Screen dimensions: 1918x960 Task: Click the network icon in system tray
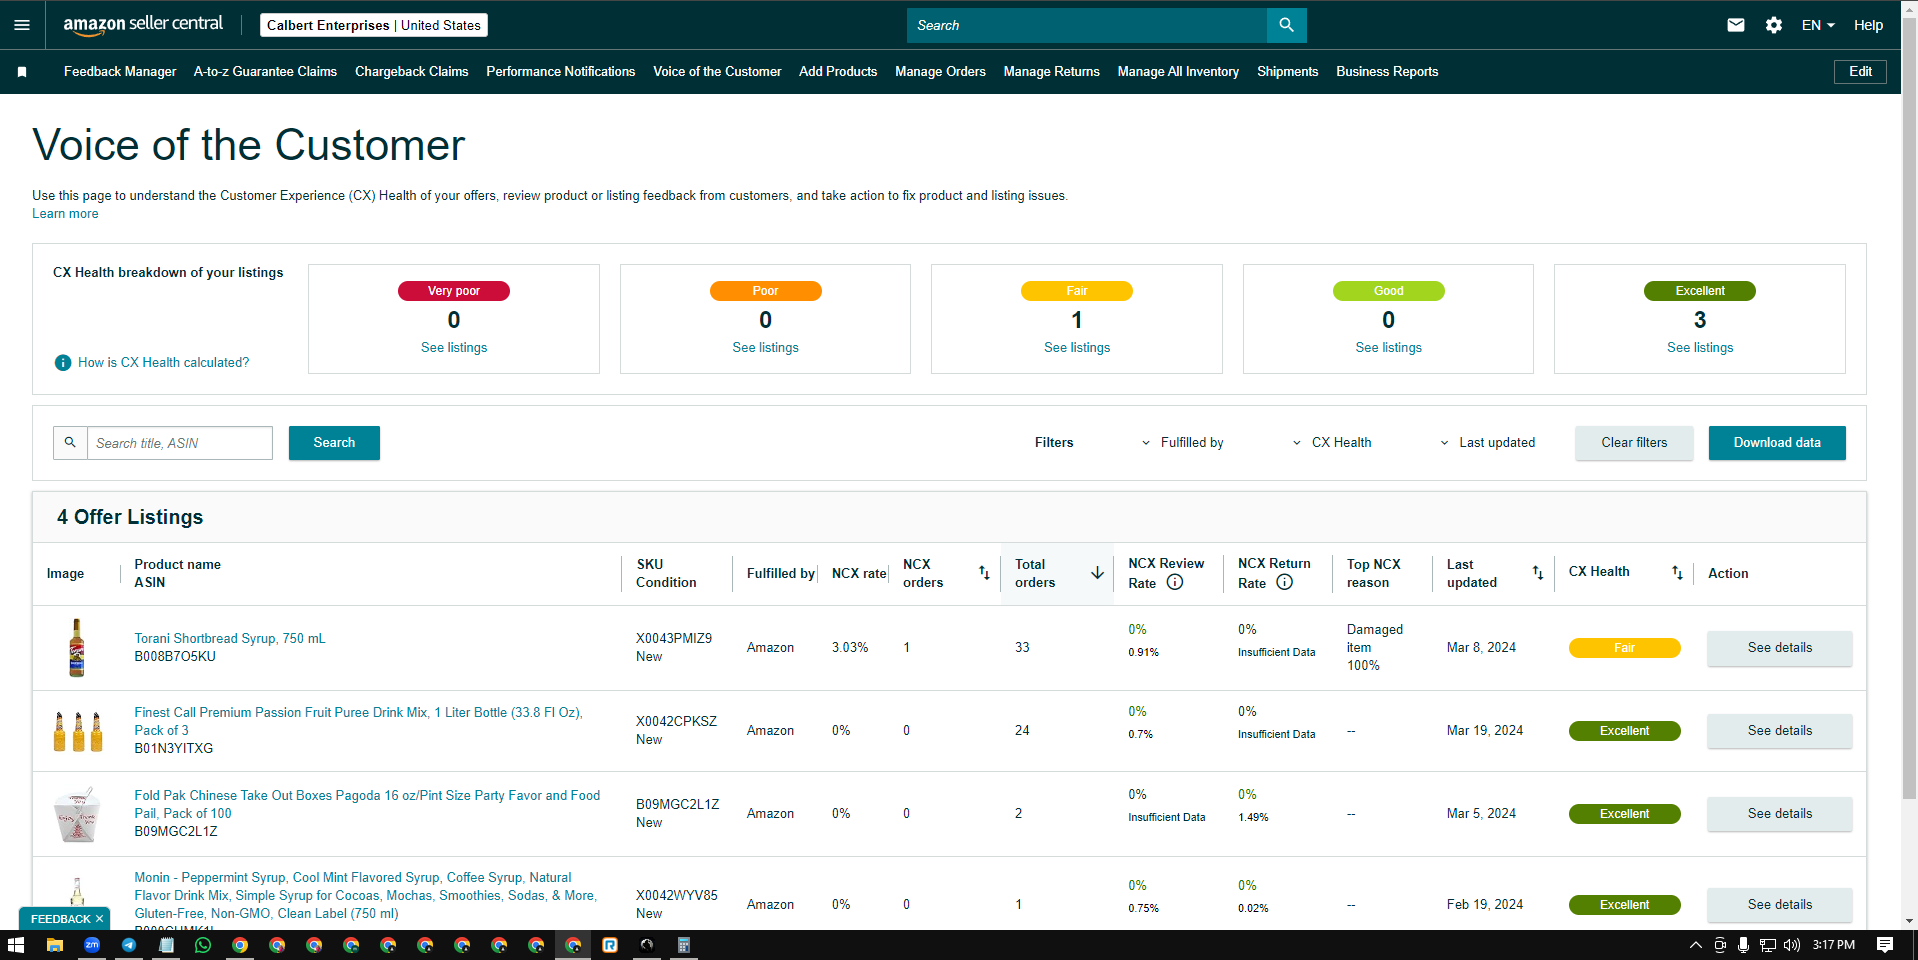click(1767, 945)
